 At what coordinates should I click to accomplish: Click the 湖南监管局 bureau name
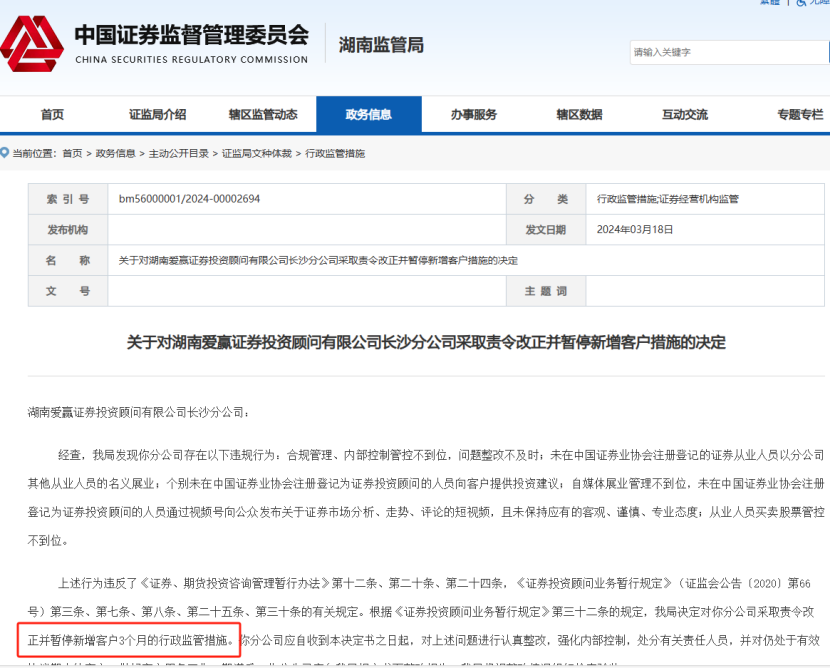pyautogui.click(x=381, y=45)
